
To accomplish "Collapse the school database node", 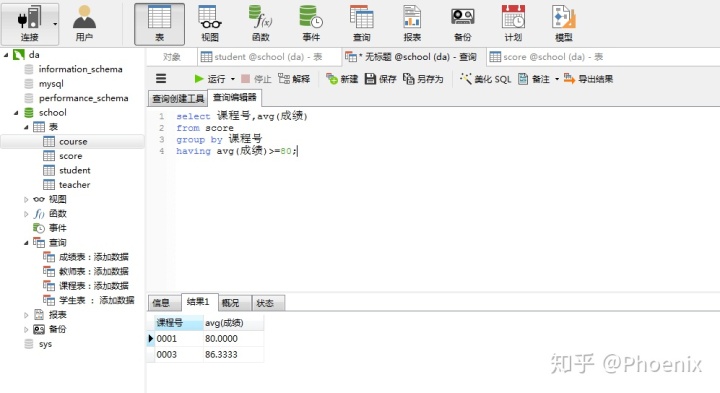I will point(16,112).
